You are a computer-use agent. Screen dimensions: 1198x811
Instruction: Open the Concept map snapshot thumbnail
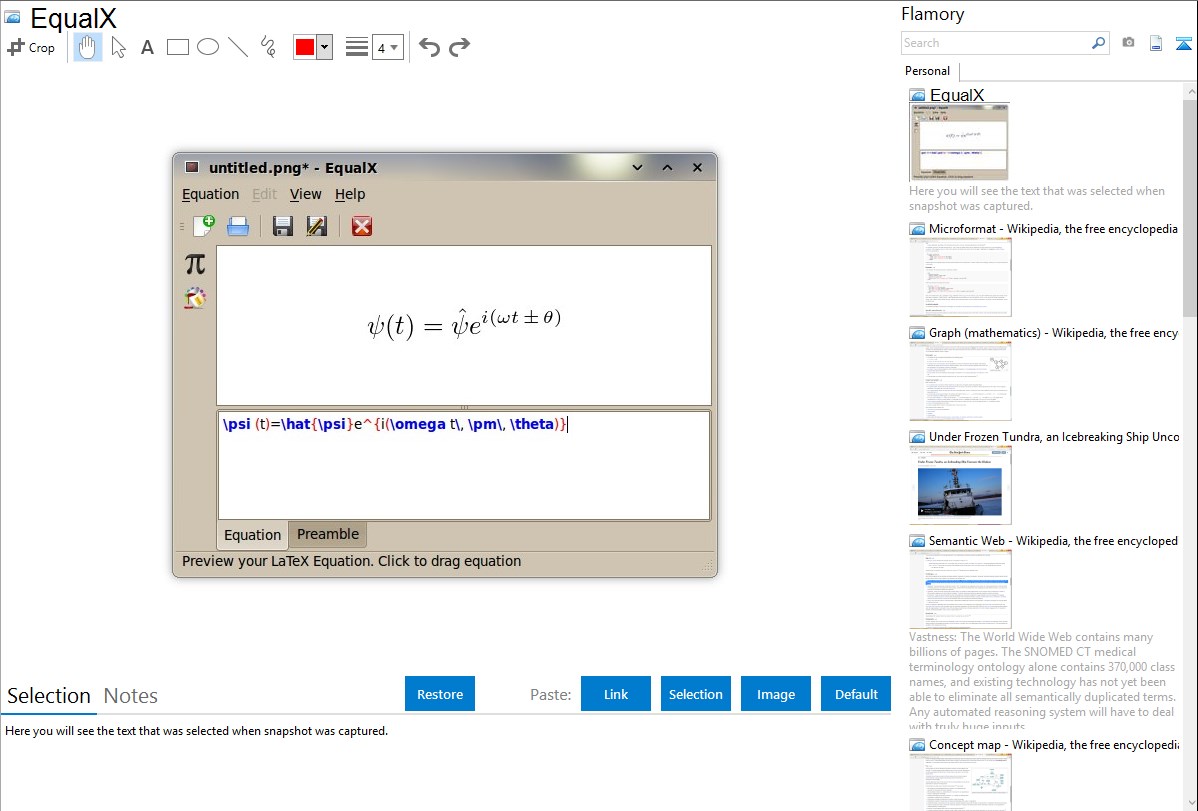point(960,781)
